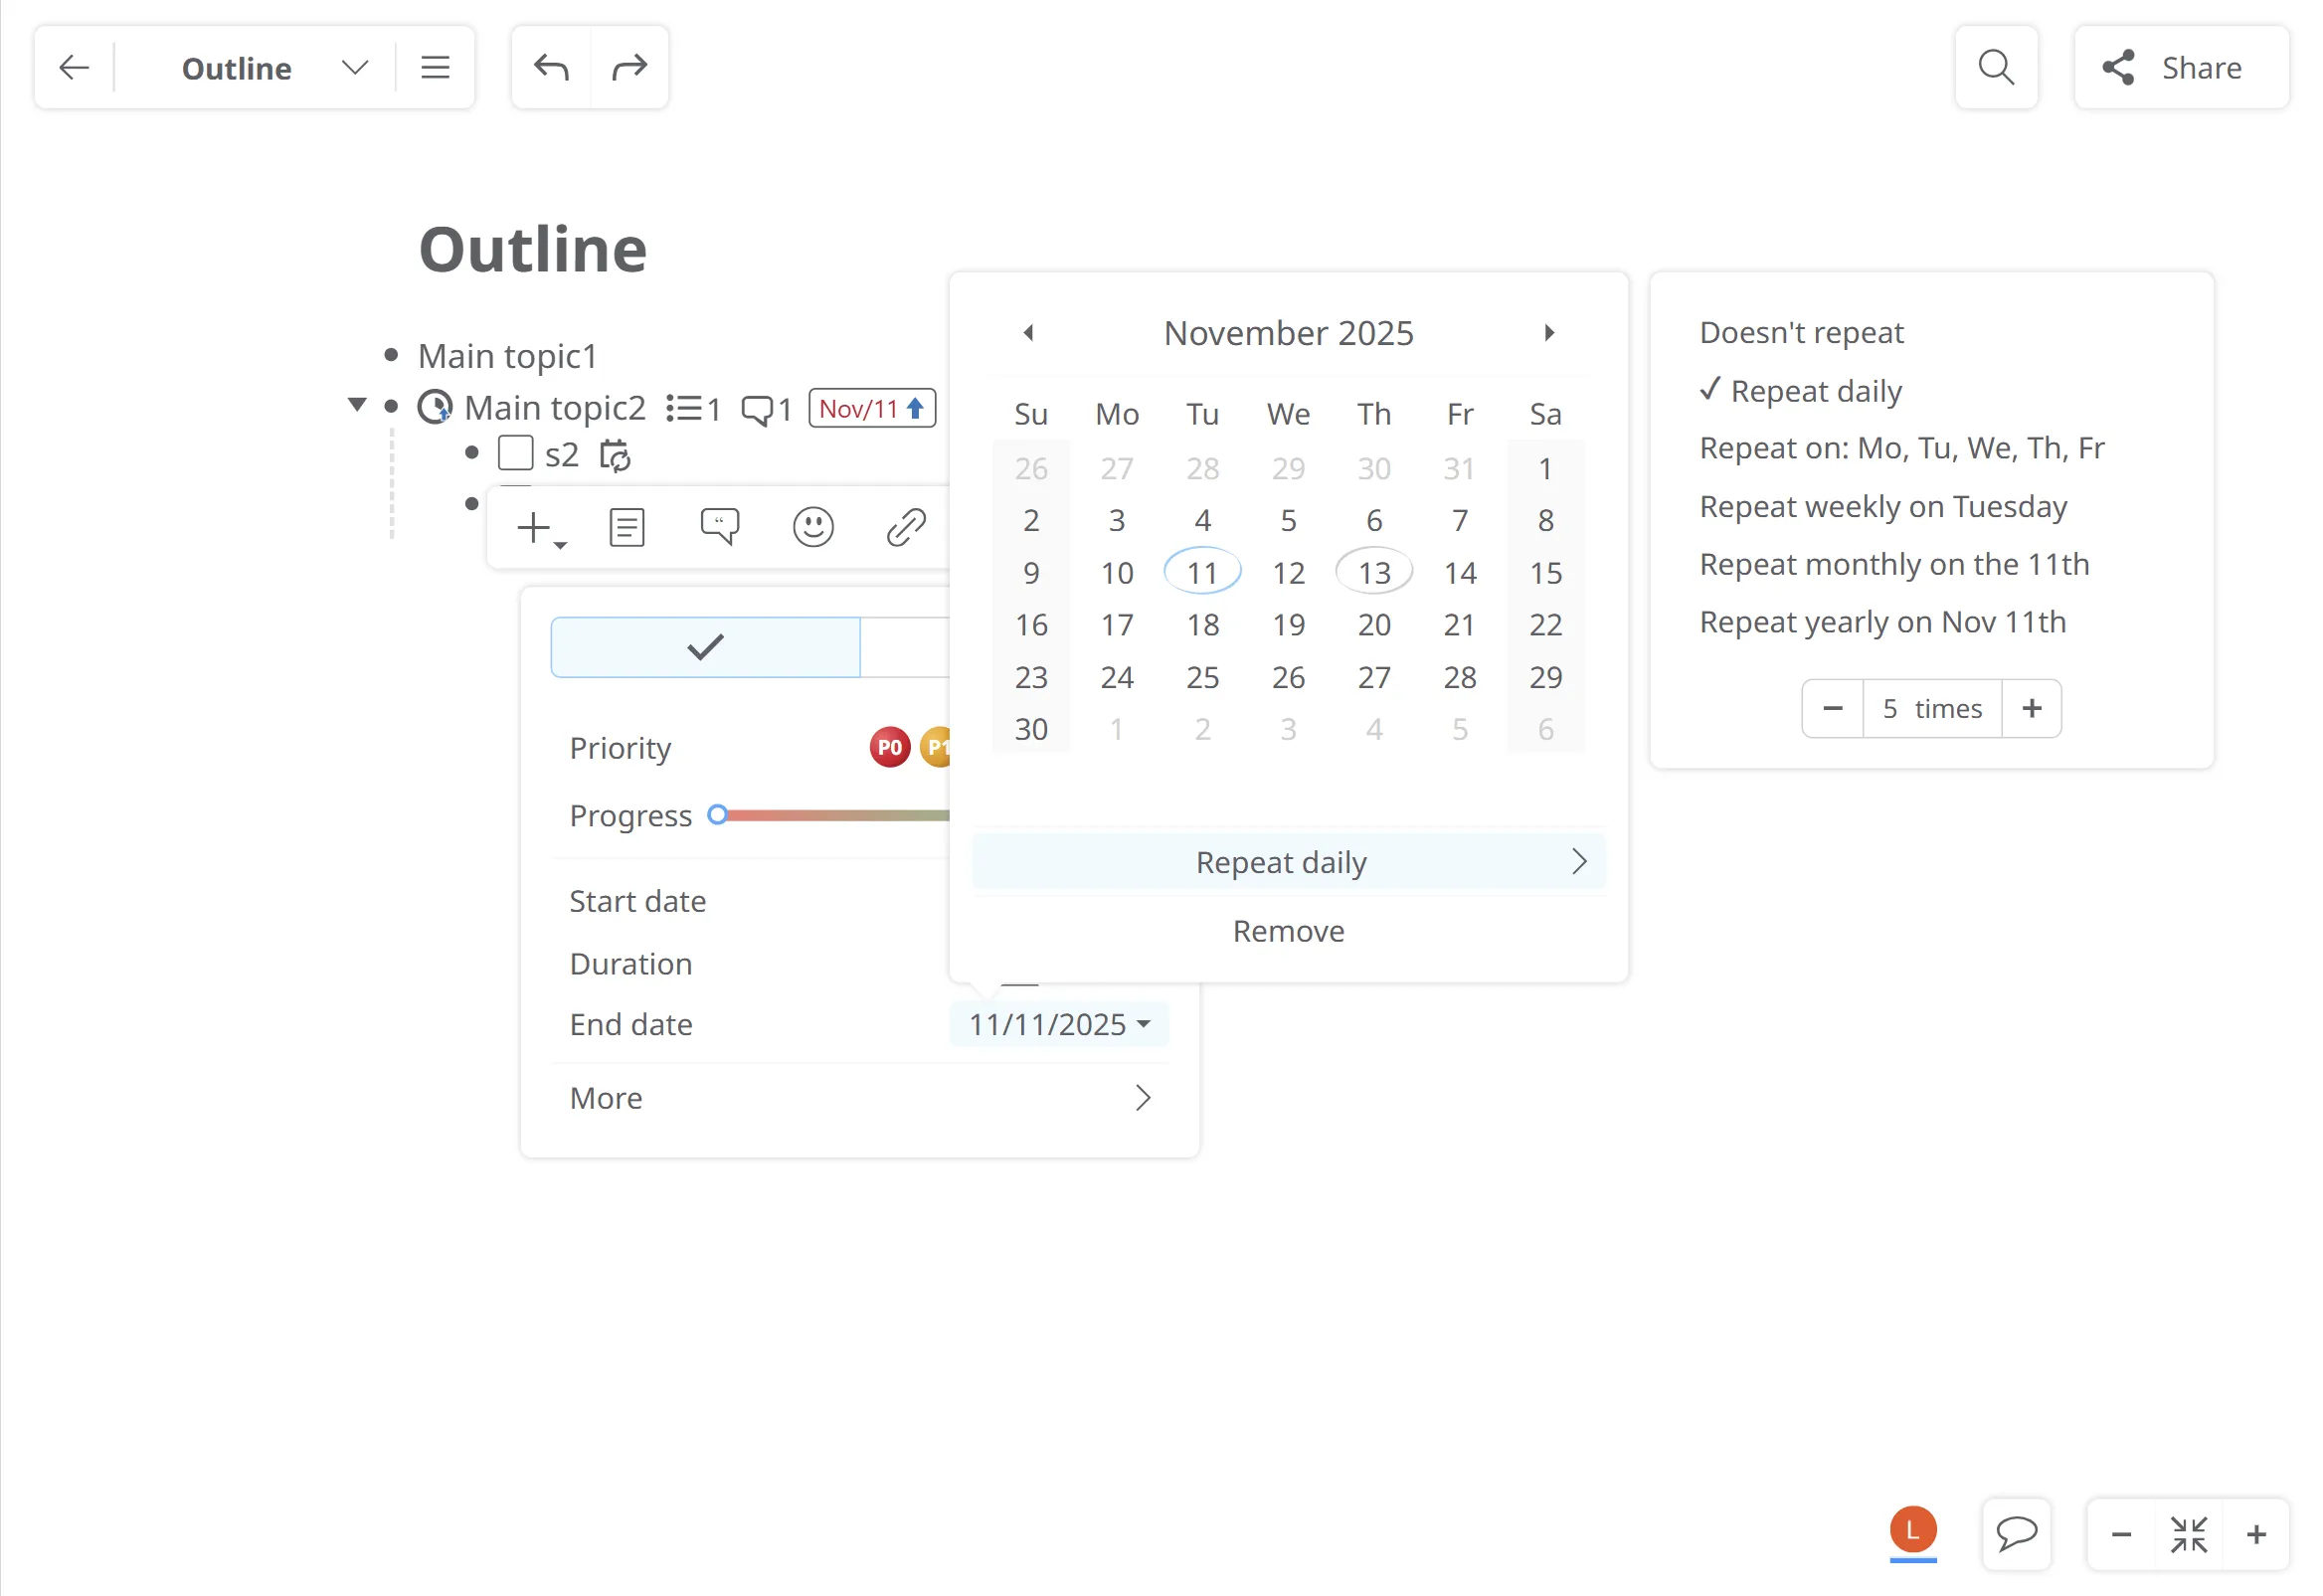Viewport: 2323px width, 1596px height.
Task: Open the emoji sticker picker
Action: (812, 527)
